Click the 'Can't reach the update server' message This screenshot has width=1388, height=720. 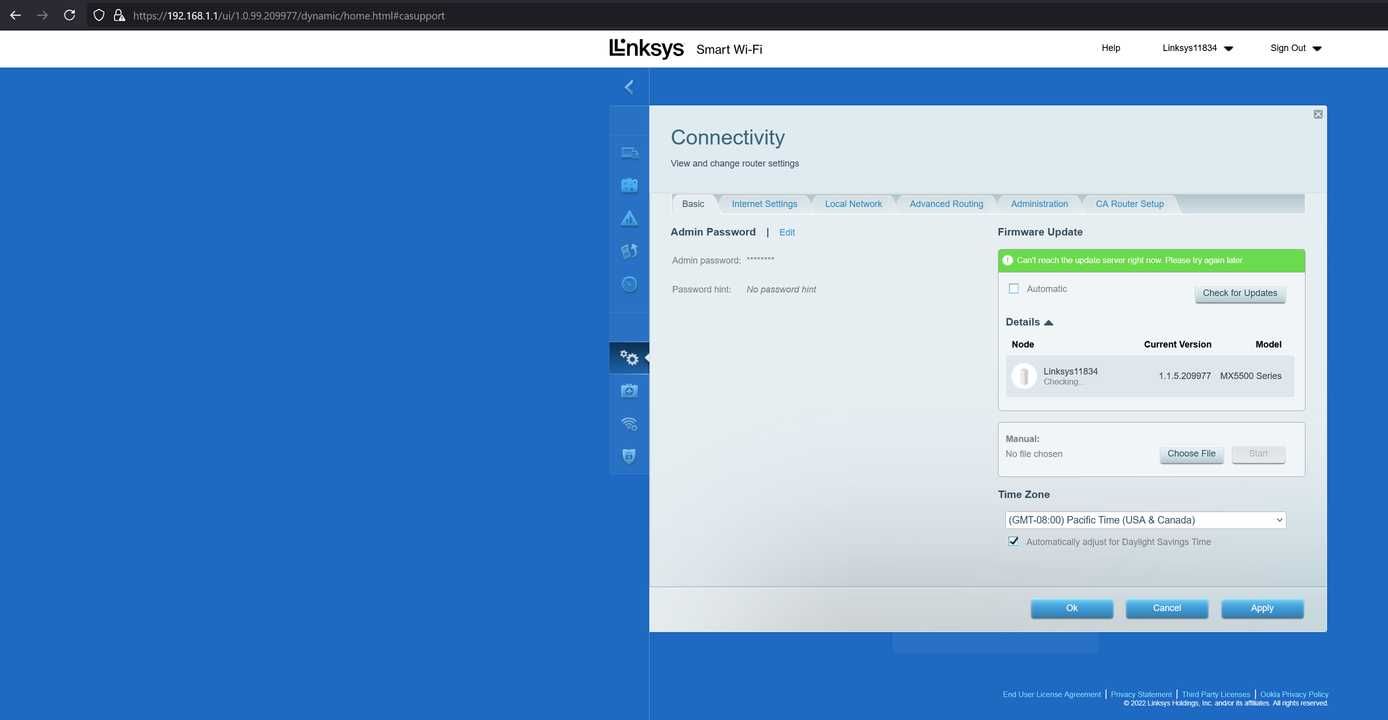click(x=1130, y=260)
